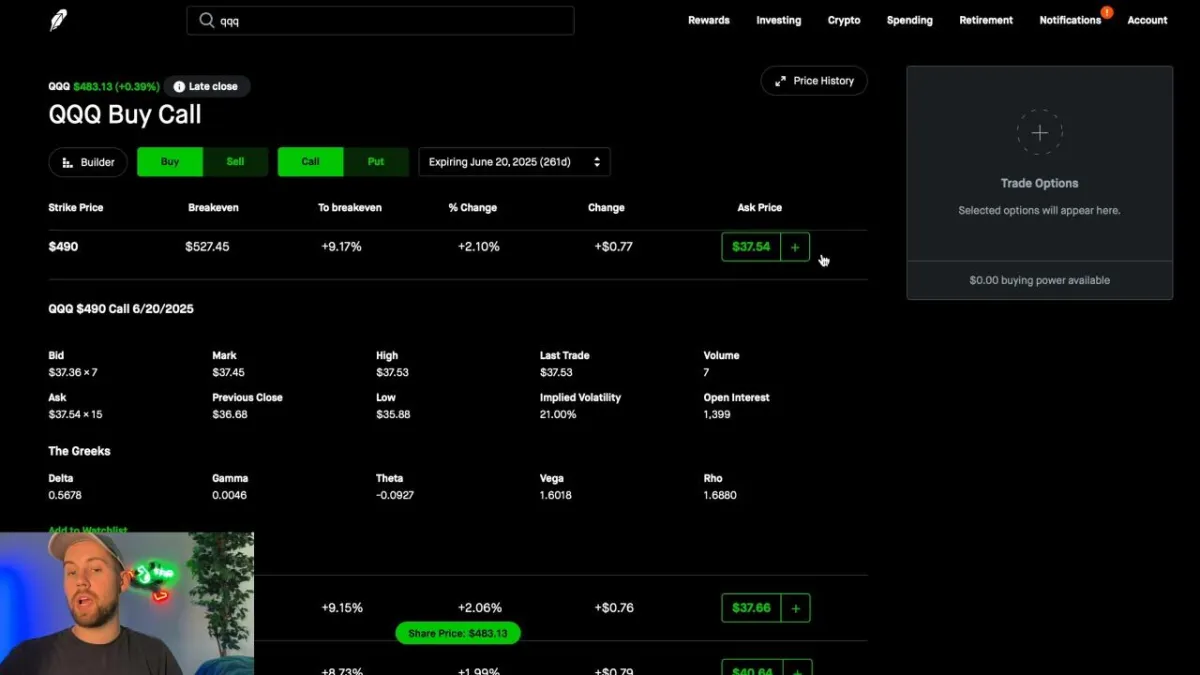
Task: Go to the Retirement page
Action: (x=986, y=20)
